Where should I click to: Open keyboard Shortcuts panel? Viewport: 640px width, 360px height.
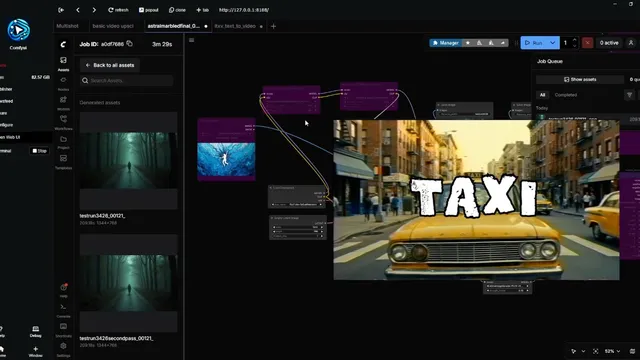(x=63, y=330)
